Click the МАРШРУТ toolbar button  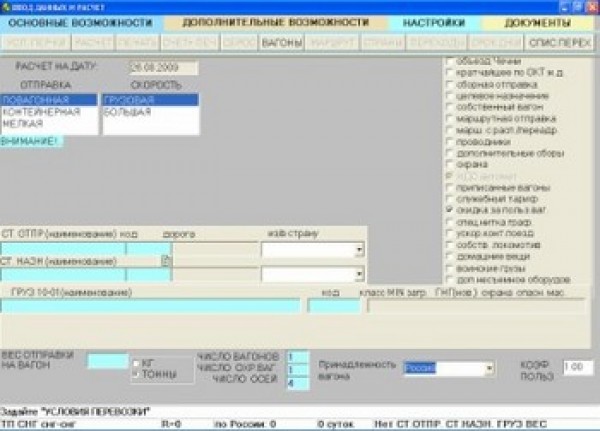click(x=332, y=43)
